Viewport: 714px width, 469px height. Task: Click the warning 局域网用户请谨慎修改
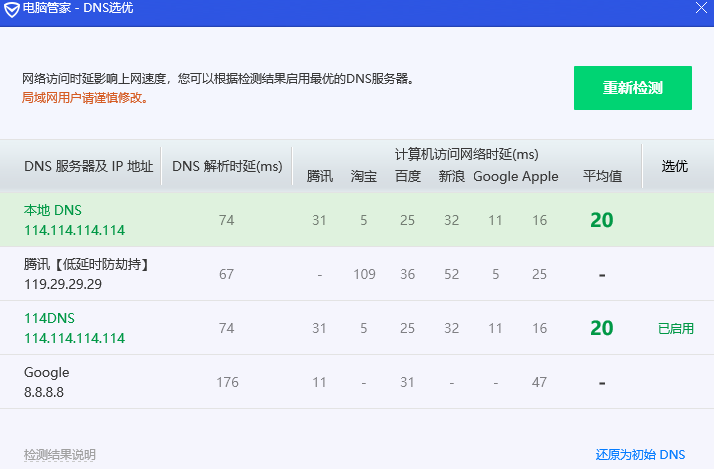point(86,98)
